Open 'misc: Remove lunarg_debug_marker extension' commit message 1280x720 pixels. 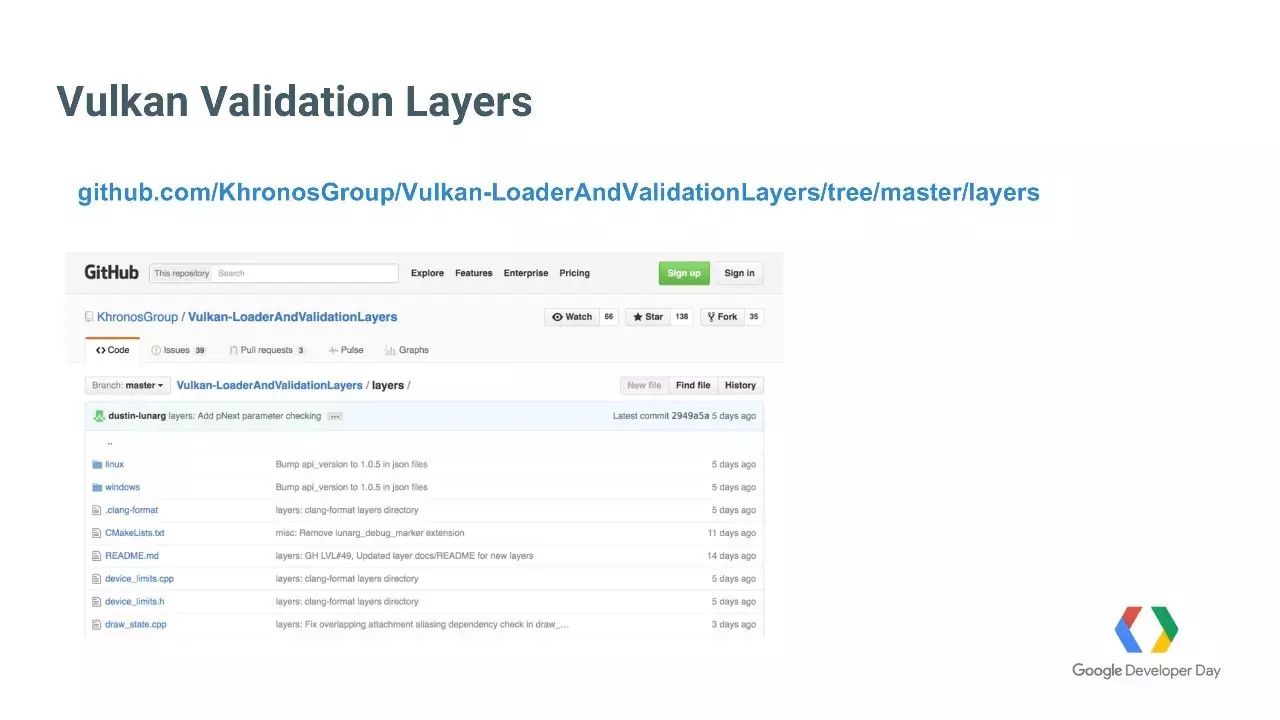(x=370, y=533)
